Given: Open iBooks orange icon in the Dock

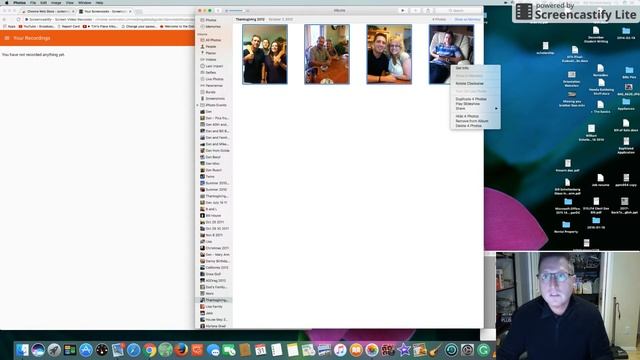Looking at the screenshot, I should (x=356, y=350).
